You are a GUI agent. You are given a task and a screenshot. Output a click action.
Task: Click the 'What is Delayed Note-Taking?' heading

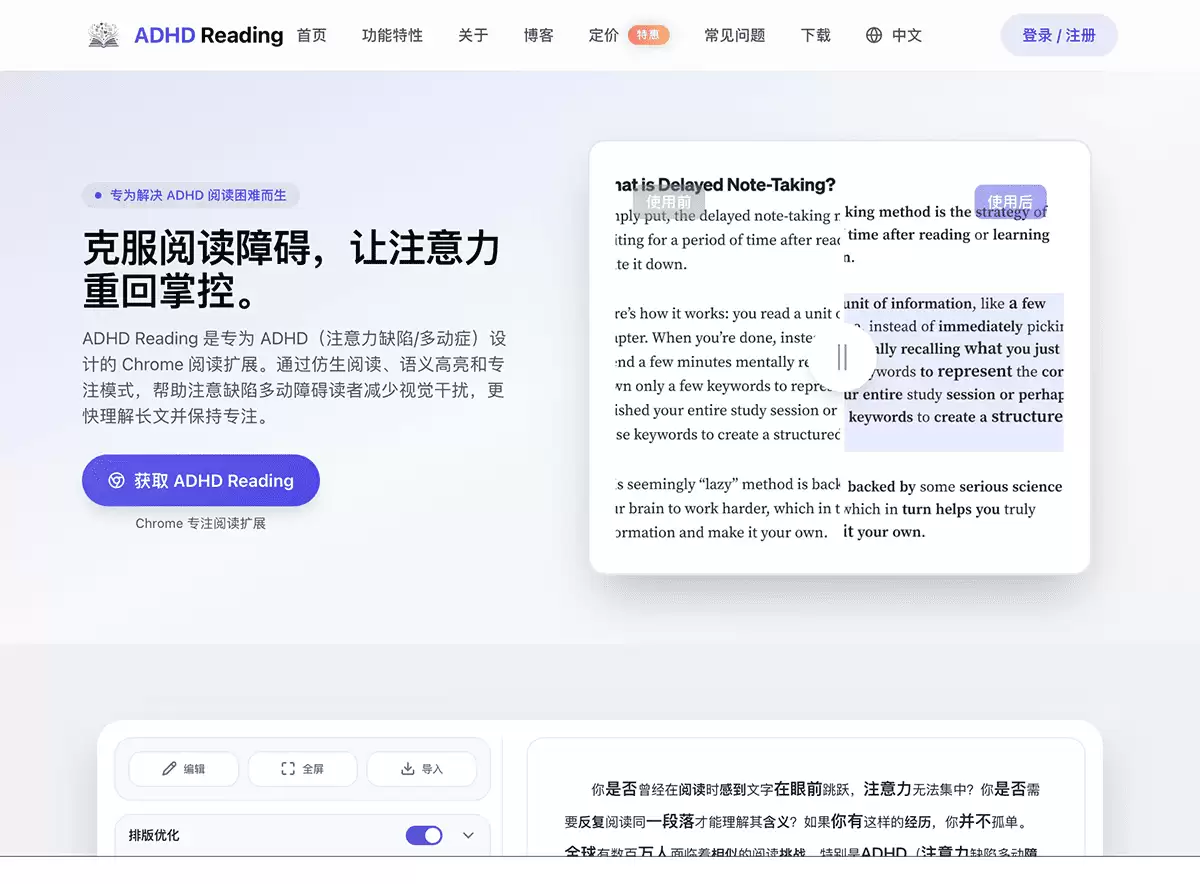pyautogui.click(x=724, y=184)
